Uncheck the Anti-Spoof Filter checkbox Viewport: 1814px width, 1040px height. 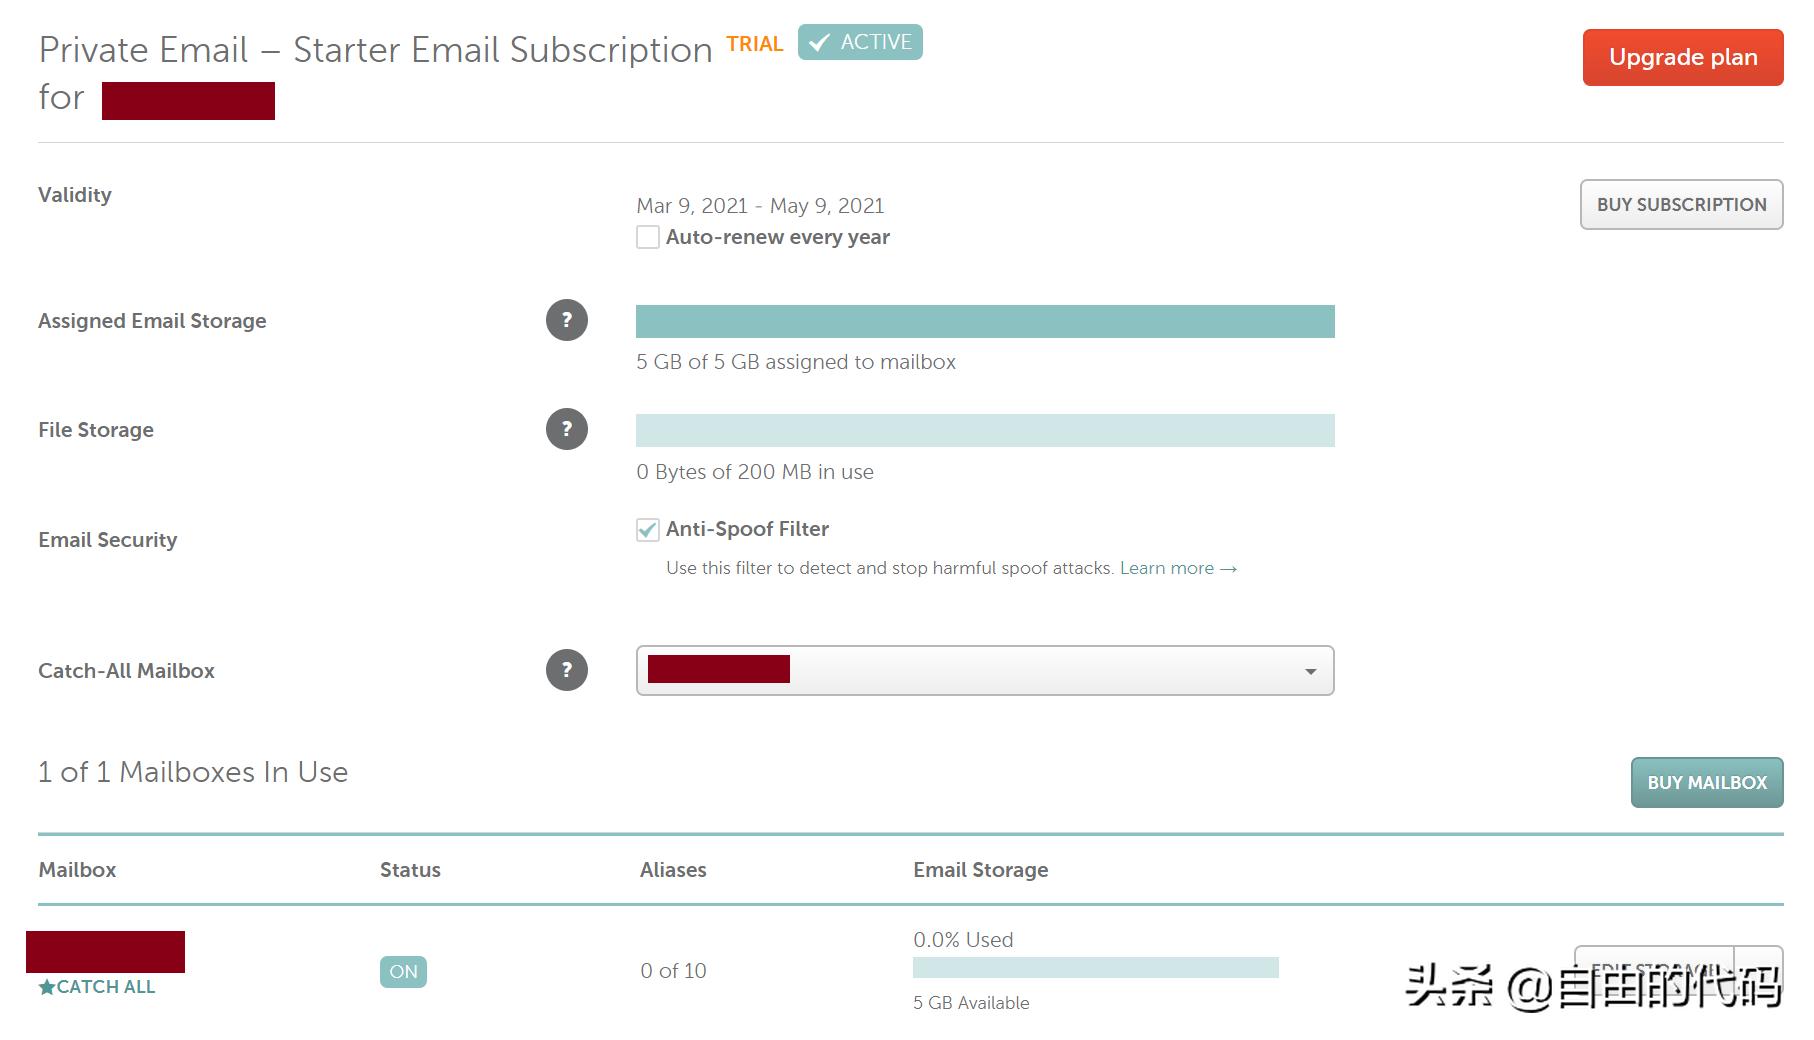[x=648, y=529]
